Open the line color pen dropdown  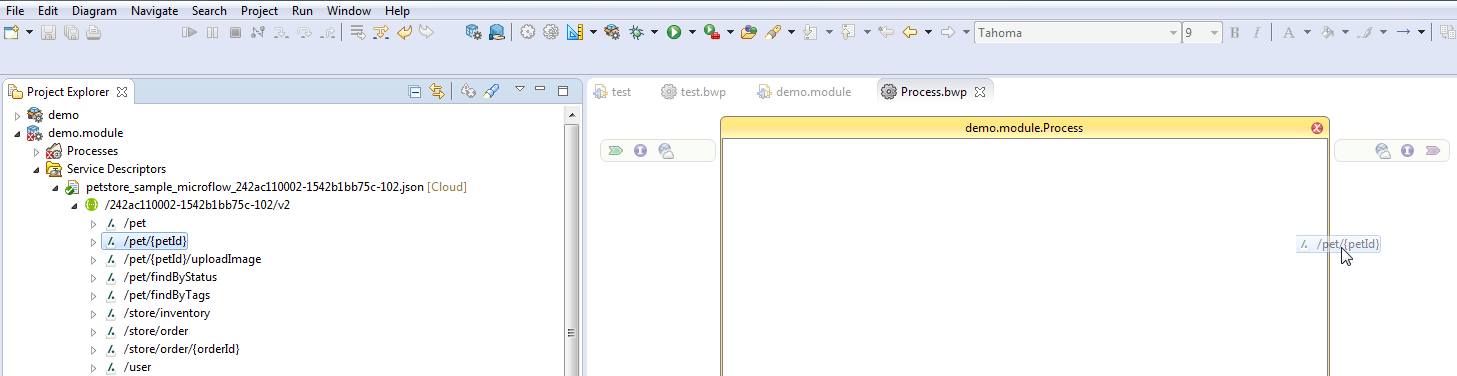[1383, 32]
